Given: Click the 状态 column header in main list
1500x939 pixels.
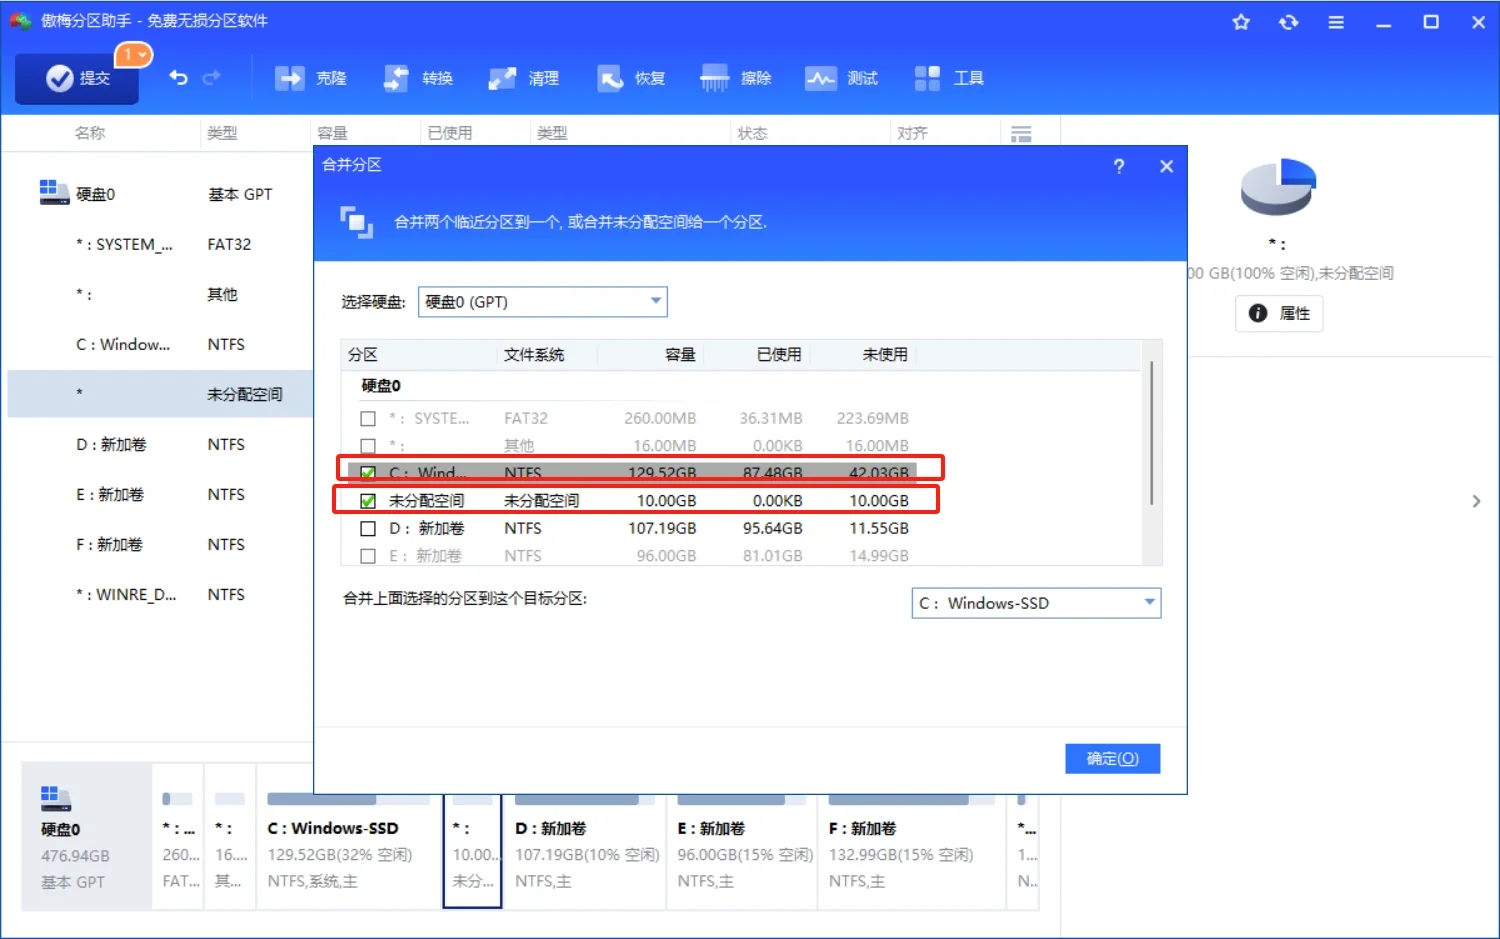Looking at the screenshot, I should click(752, 133).
